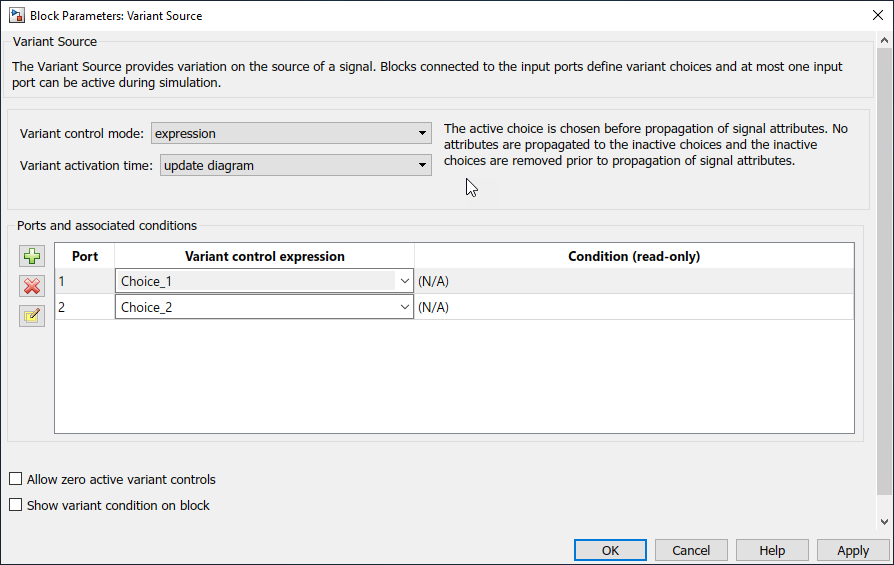
Task: Click the edit variant condition pencil icon
Action: coord(32,317)
